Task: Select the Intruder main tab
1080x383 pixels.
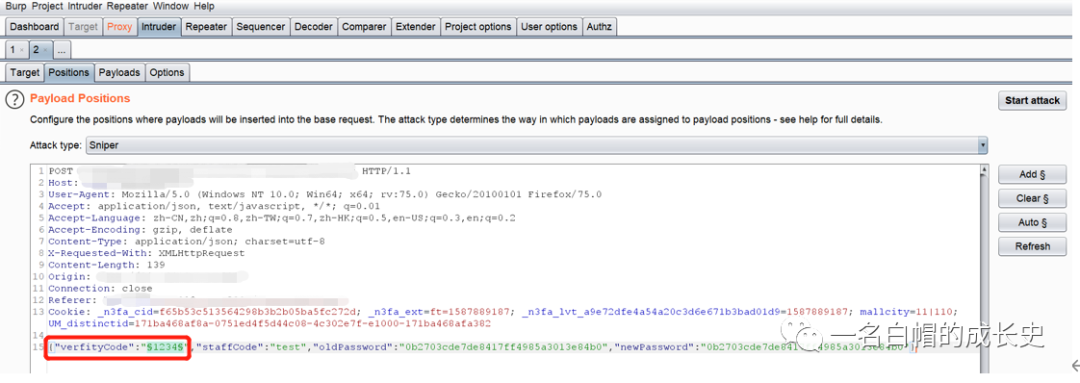Action: (158, 27)
